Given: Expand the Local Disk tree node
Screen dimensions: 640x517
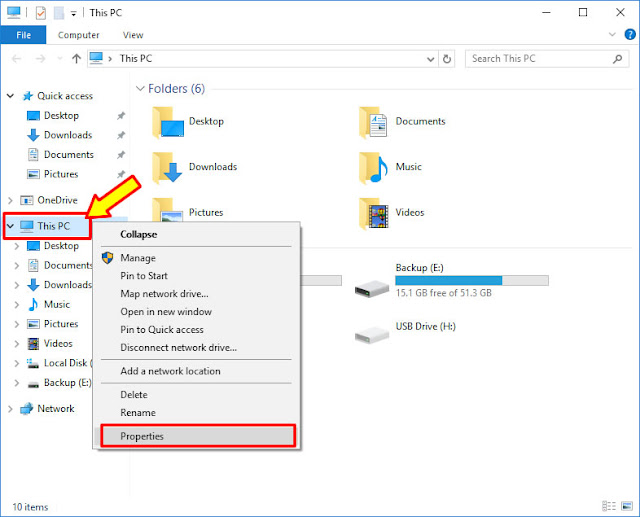Looking at the screenshot, I should click(x=17, y=363).
